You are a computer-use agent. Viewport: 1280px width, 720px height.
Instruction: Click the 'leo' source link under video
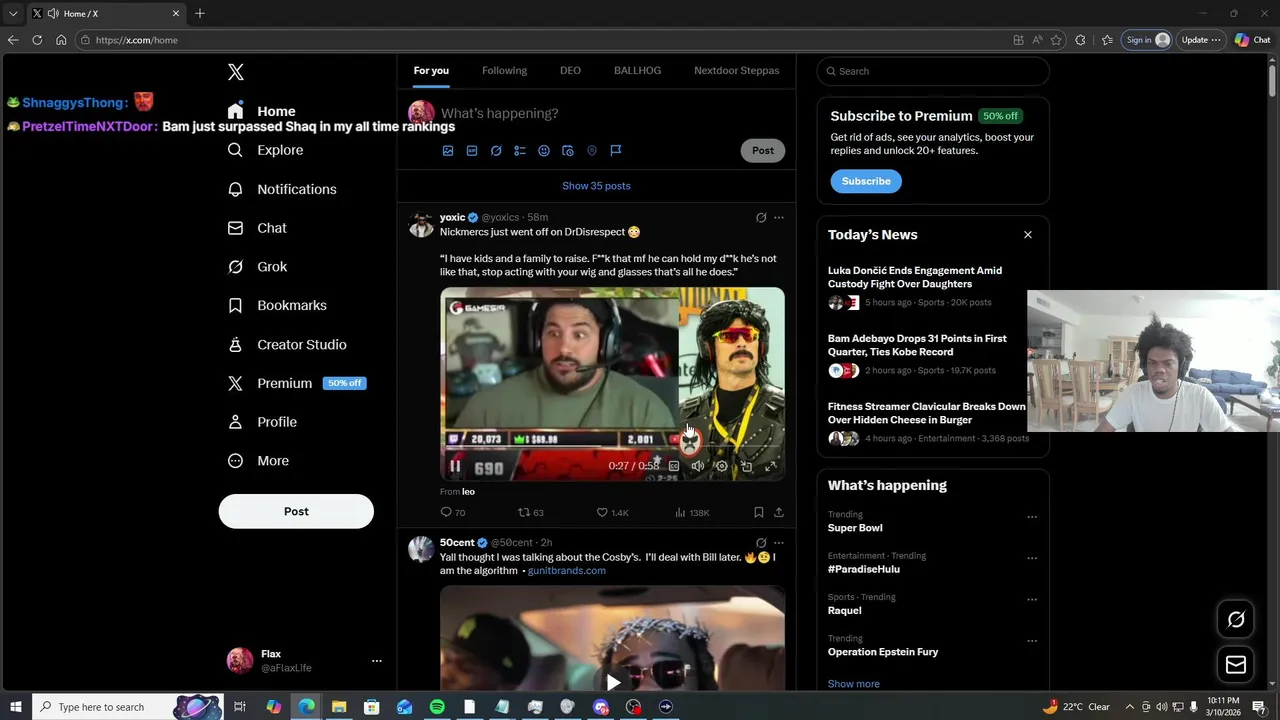coord(468,492)
